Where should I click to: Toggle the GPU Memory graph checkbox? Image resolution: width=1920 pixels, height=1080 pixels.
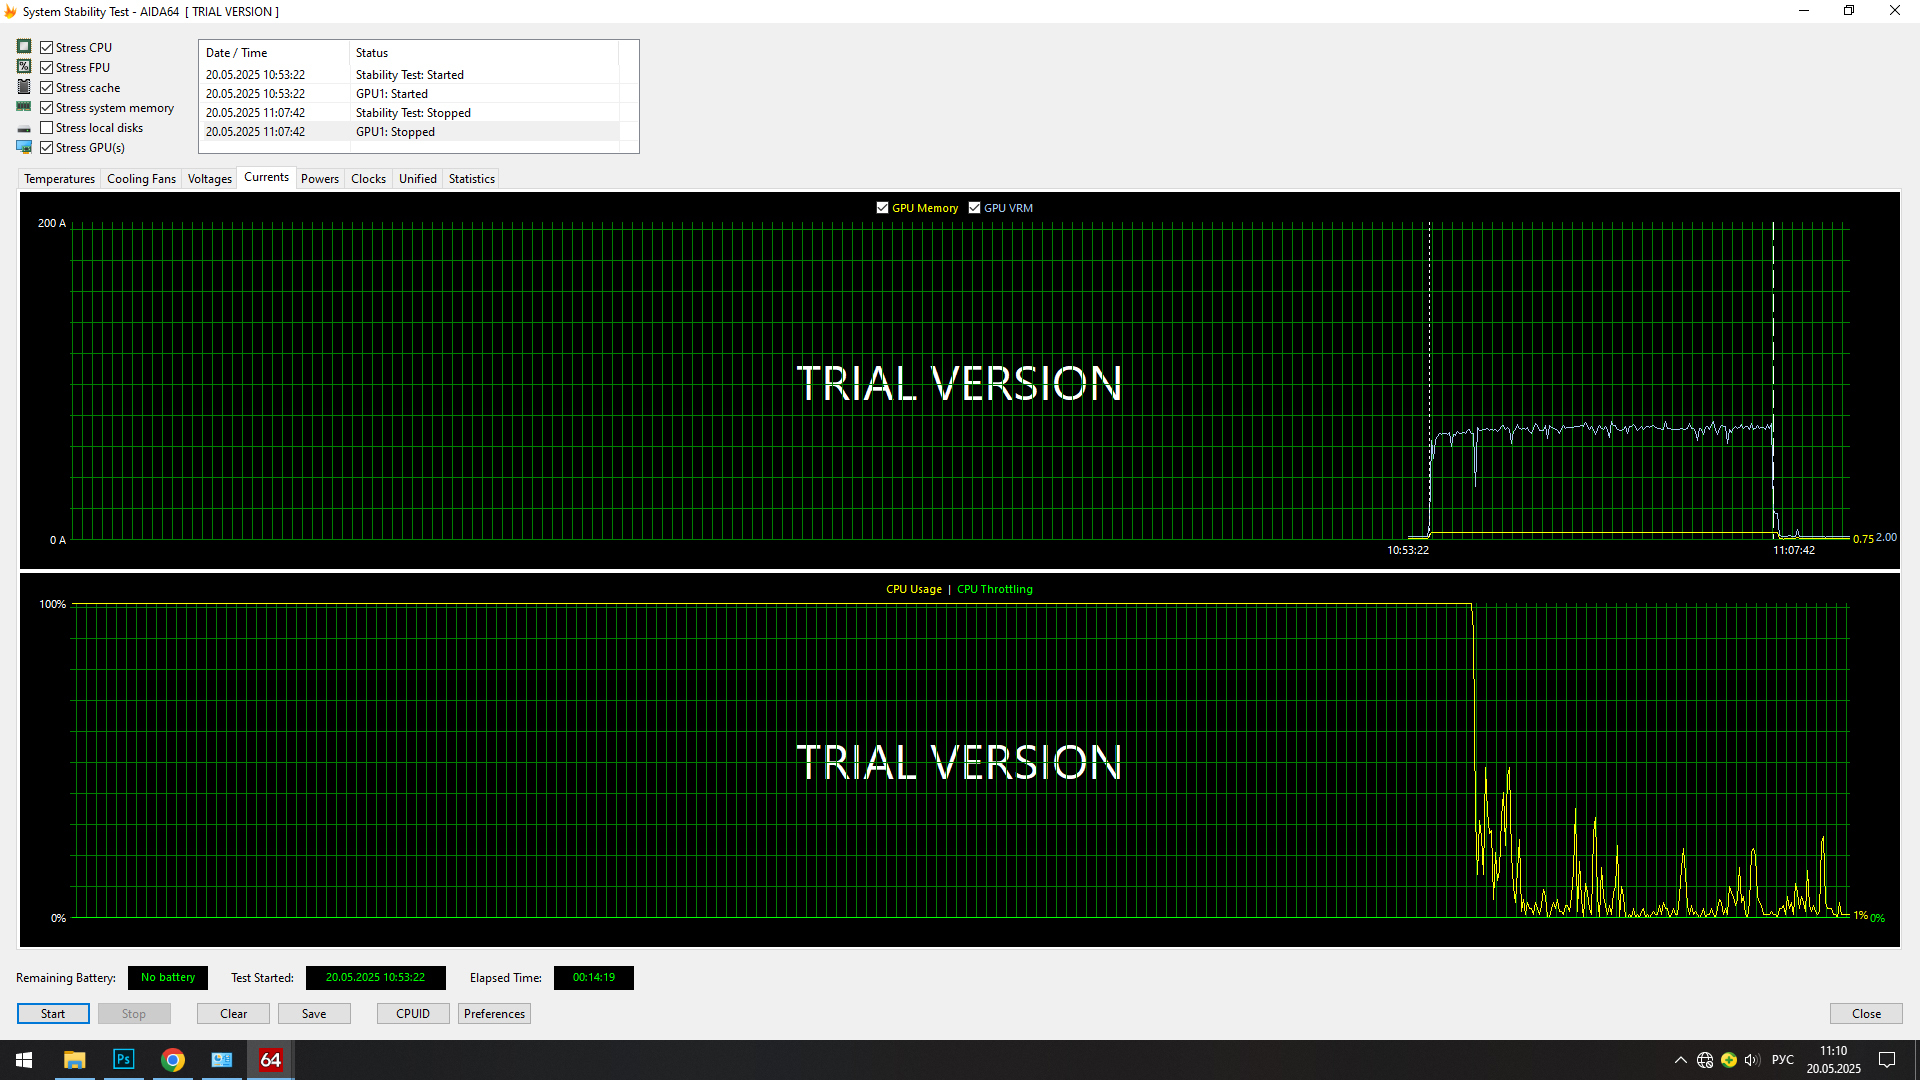point(882,208)
